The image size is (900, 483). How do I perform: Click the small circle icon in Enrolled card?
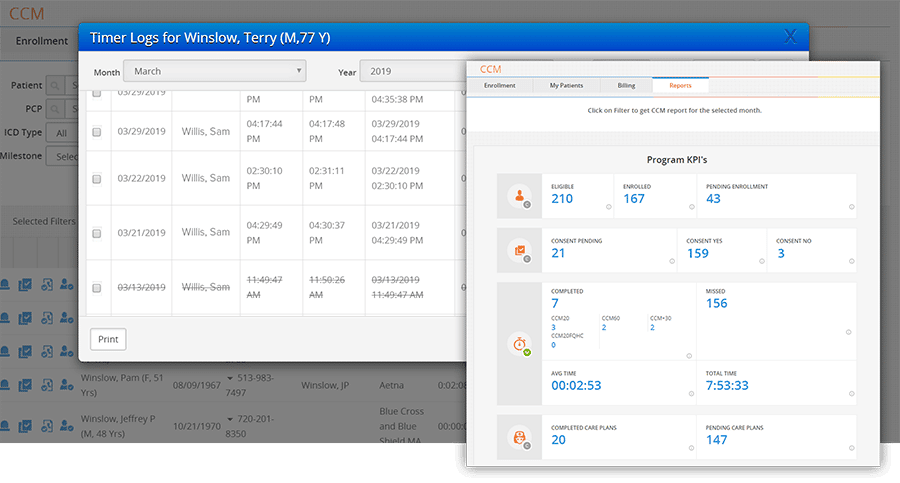(692, 207)
